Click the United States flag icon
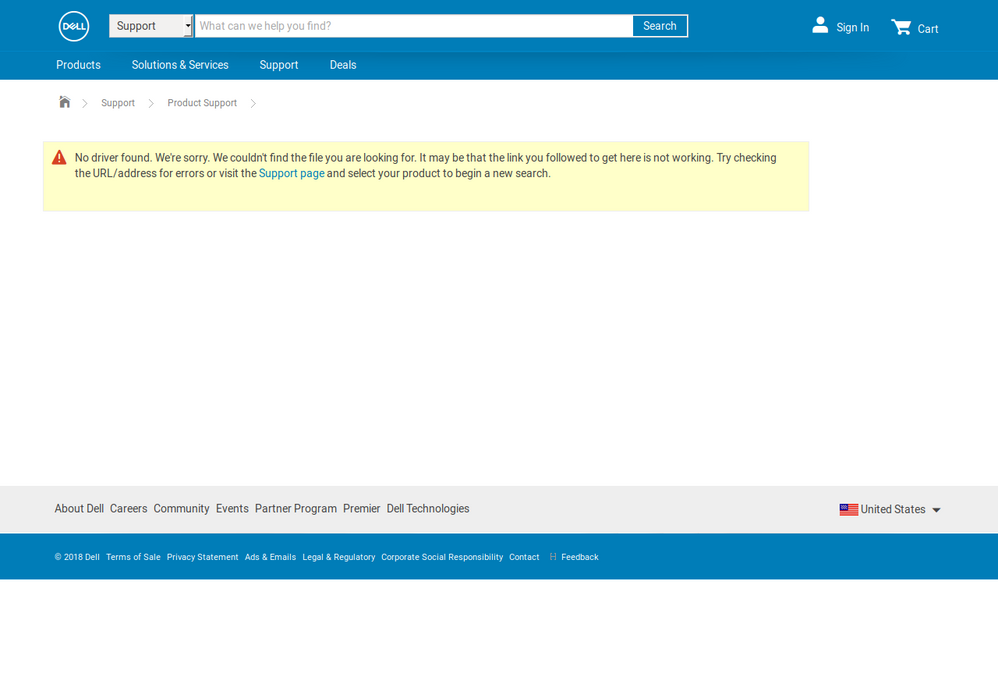Screen dimensions: 998x681 [x=849, y=509]
